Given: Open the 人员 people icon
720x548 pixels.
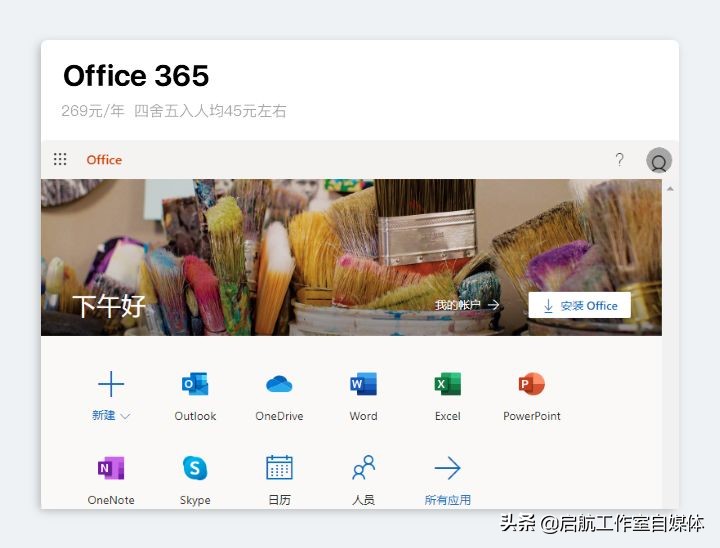Looking at the screenshot, I should point(364,468).
